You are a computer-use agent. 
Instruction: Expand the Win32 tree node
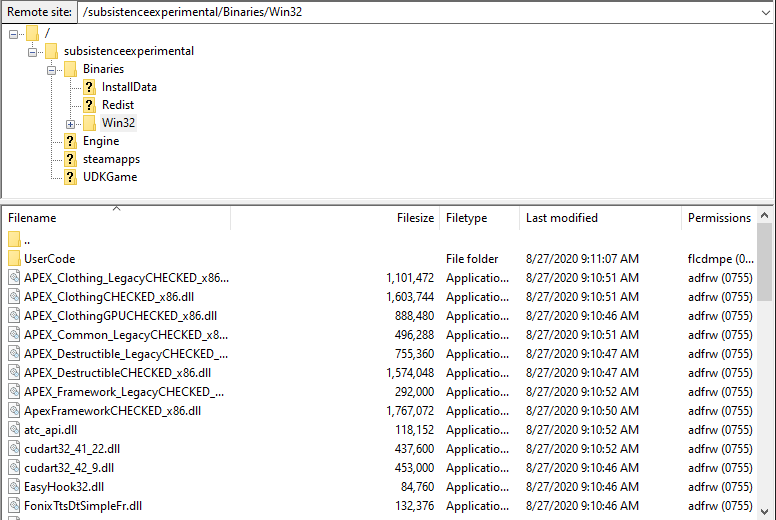click(70, 124)
